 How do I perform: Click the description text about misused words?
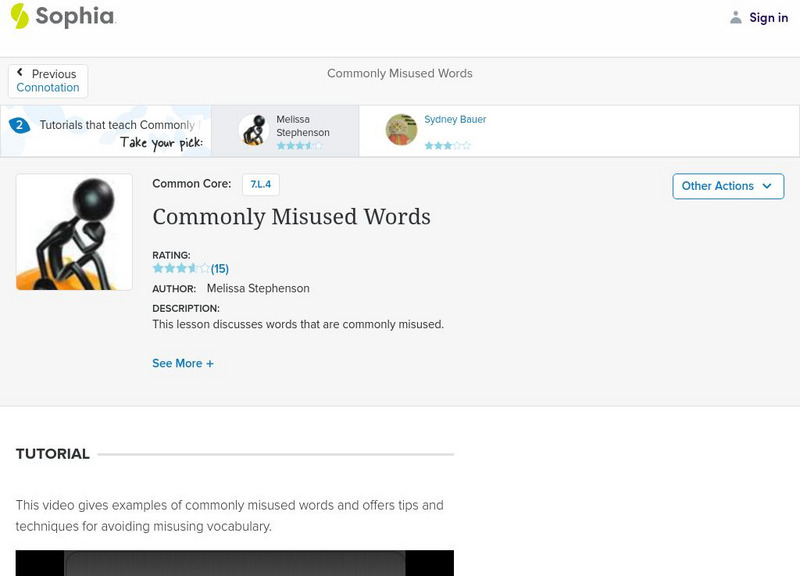point(298,324)
